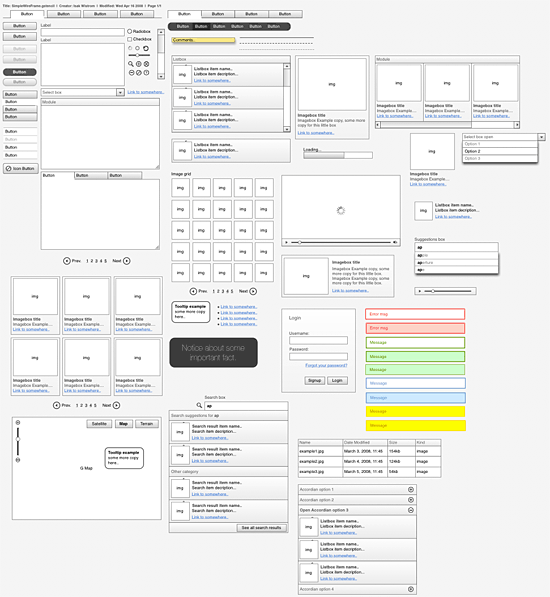The image size is (550, 597).
Task: Click the magnifier icon beside the Search box
Action: coord(199,405)
